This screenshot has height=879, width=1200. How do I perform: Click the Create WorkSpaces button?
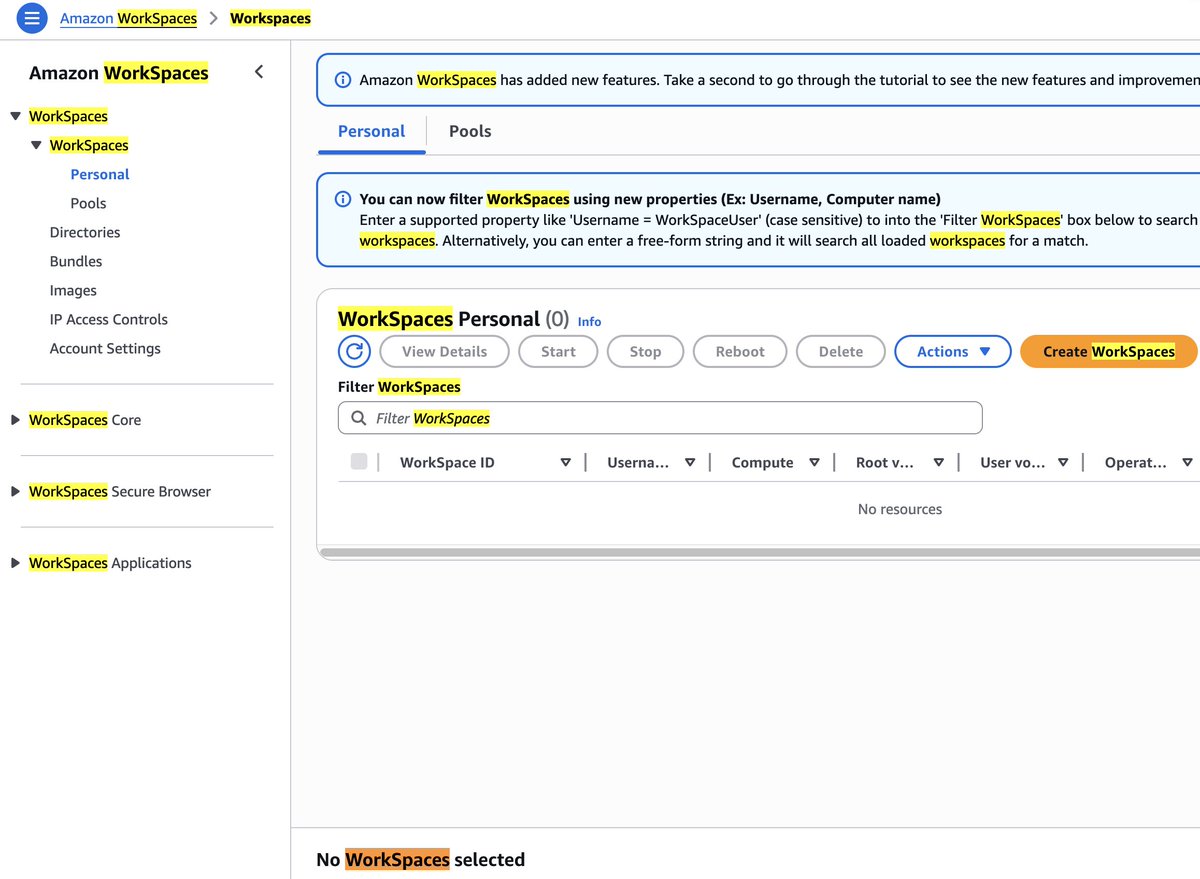click(x=1108, y=351)
